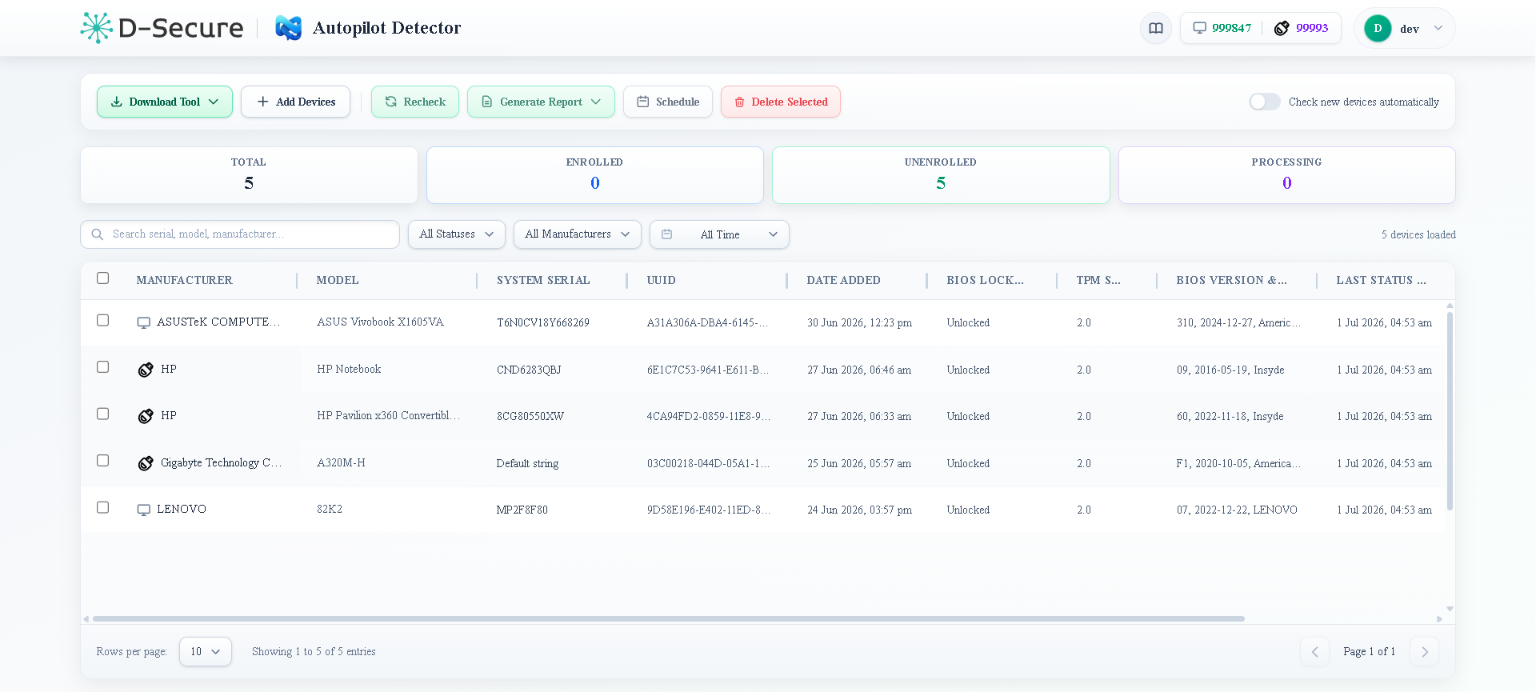Click the Schedule button

coord(668,102)
